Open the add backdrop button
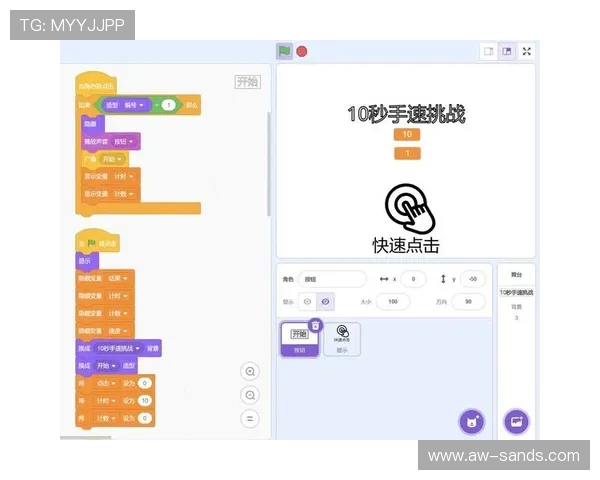The image size is (600, 480). coord(516,422)
